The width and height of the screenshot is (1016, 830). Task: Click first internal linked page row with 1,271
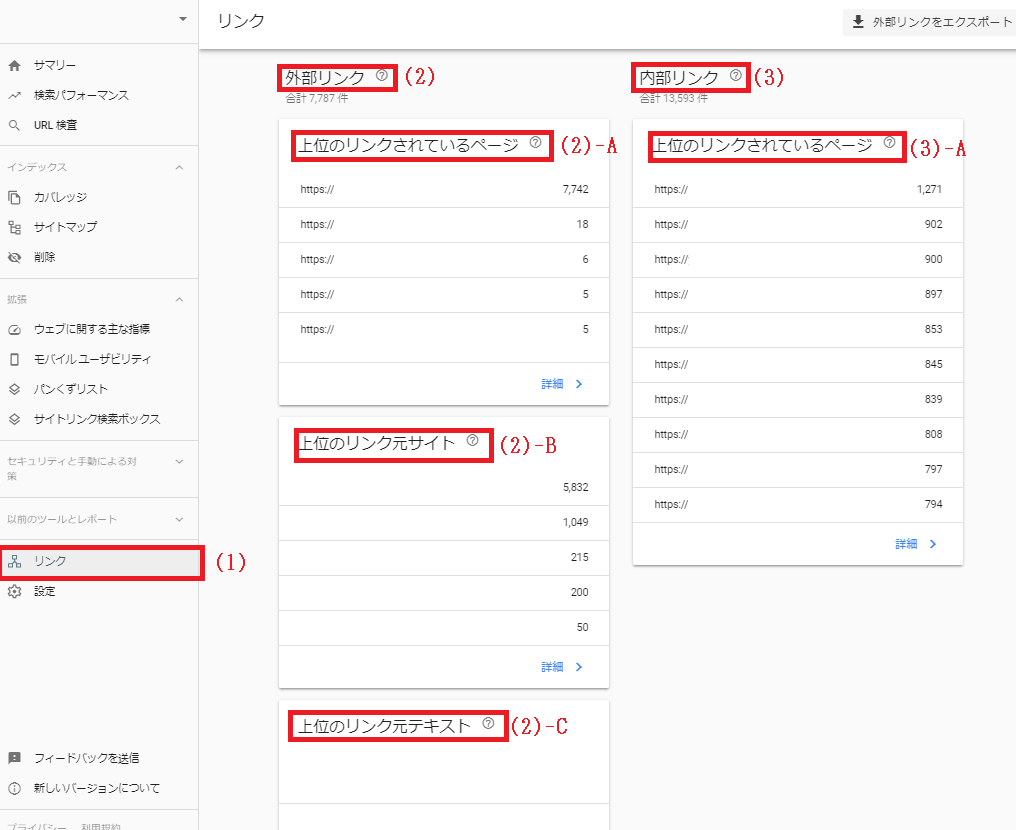797,190
